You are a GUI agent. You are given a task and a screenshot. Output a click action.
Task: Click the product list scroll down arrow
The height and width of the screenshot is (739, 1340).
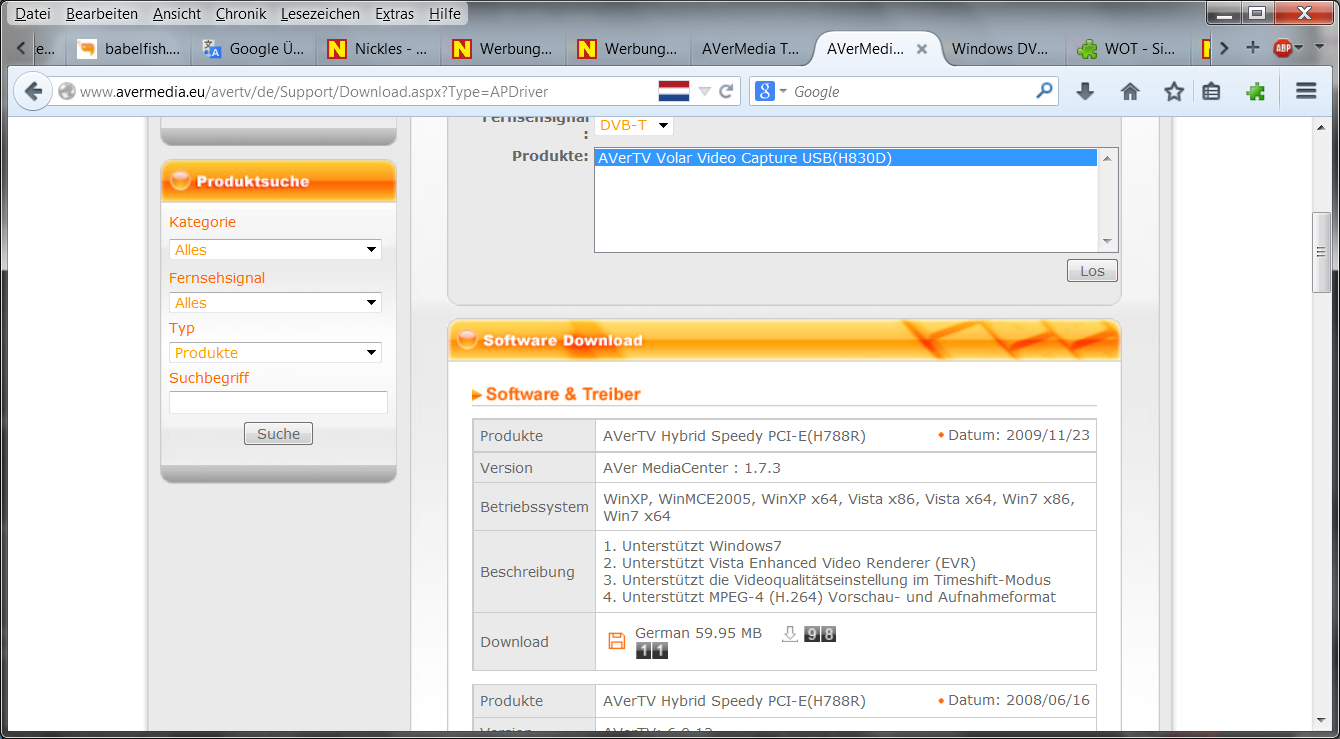[x=1107, y=241]
